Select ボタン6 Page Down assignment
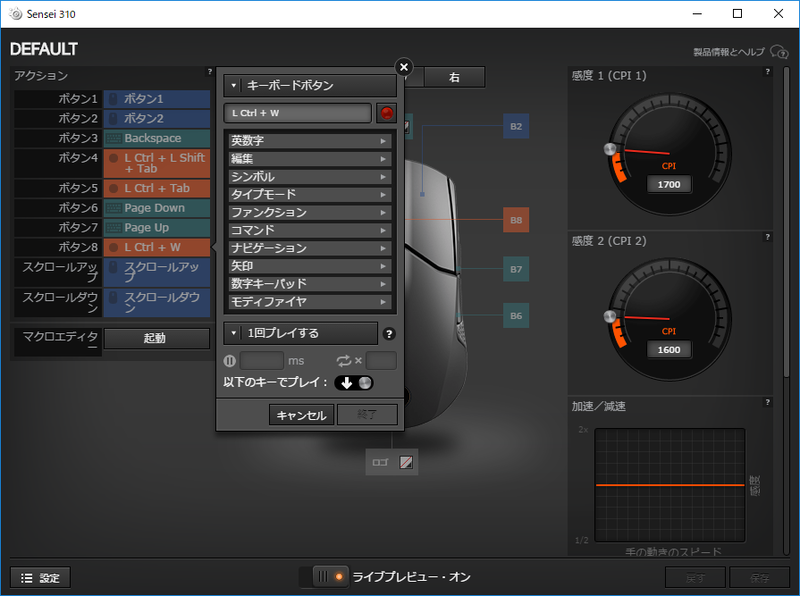The width and height of the screenshot is (800, 596). [x=157, y=208]
